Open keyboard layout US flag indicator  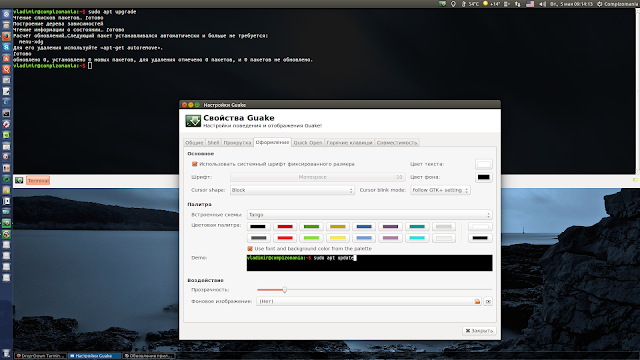pyautogui.click(x=530, y=4)
